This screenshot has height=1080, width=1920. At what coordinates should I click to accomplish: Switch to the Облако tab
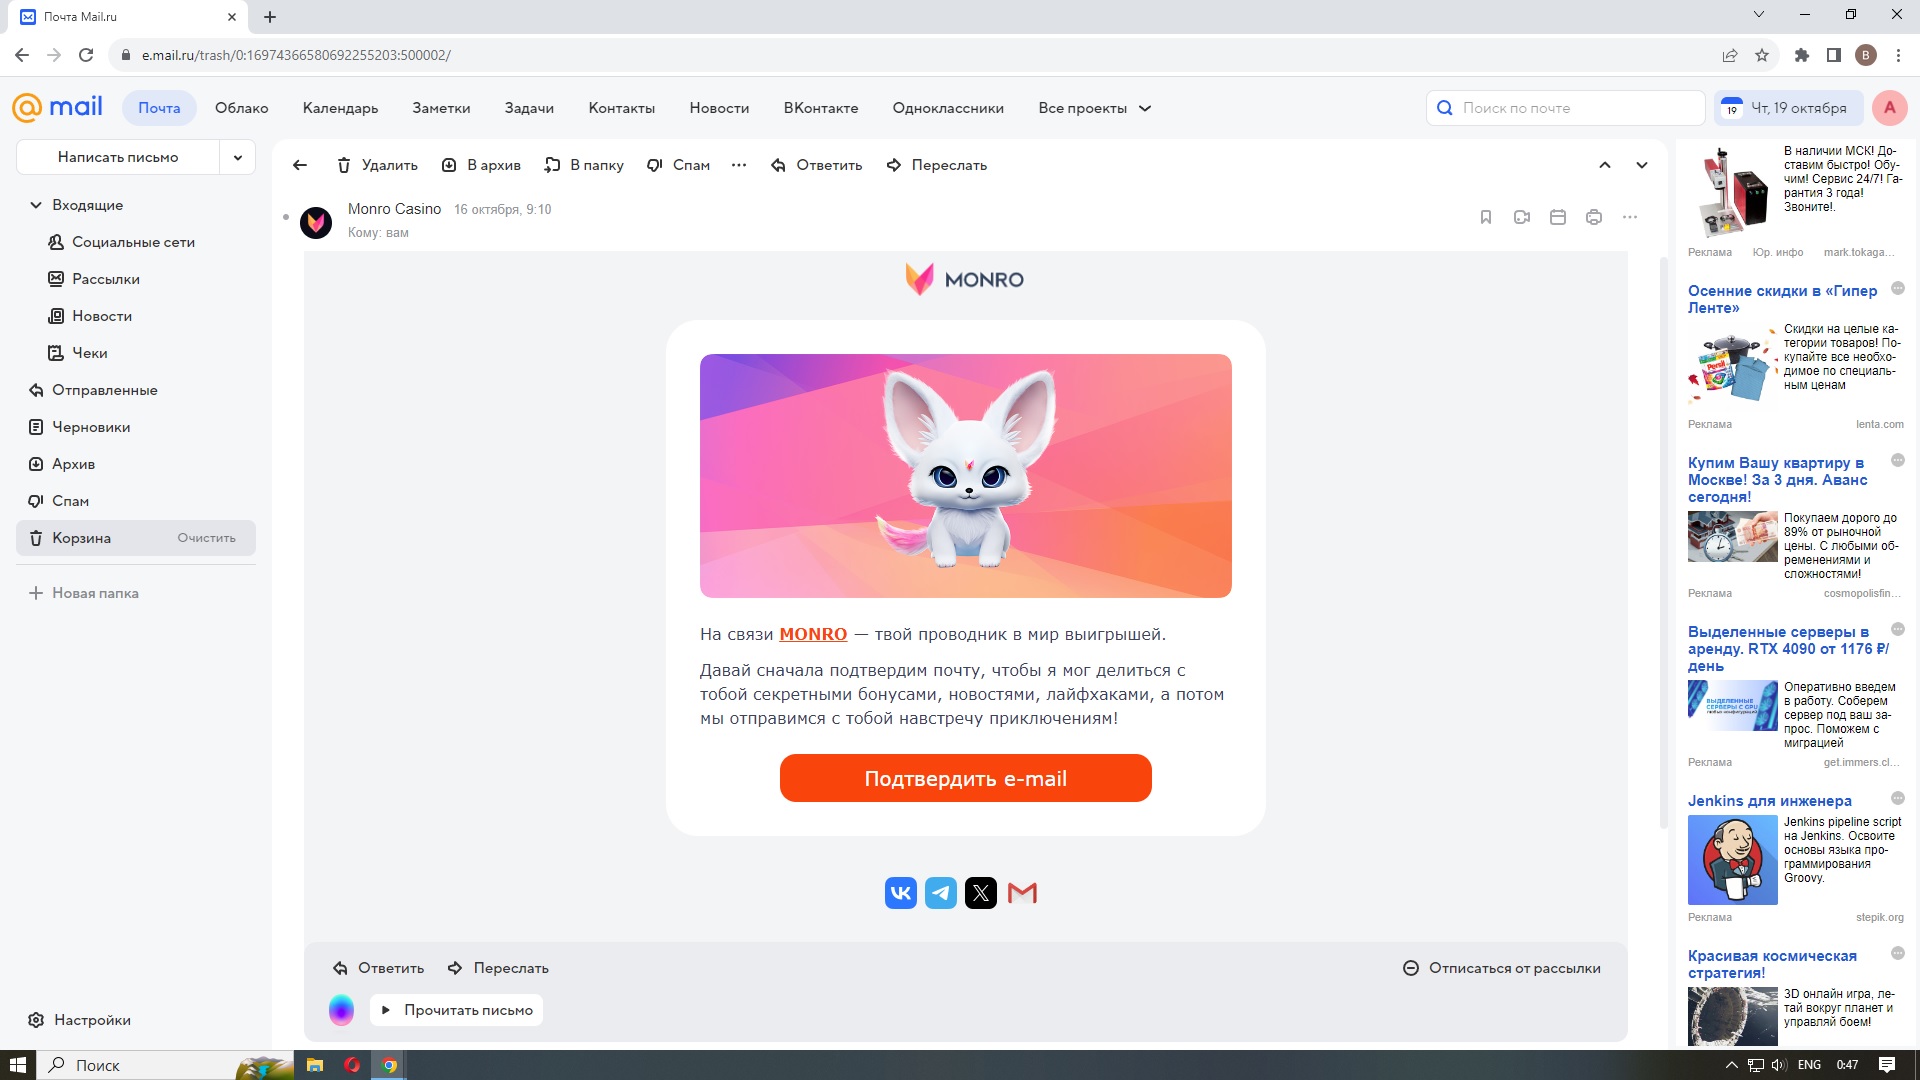pyautogui.click(x=241, y=108)
